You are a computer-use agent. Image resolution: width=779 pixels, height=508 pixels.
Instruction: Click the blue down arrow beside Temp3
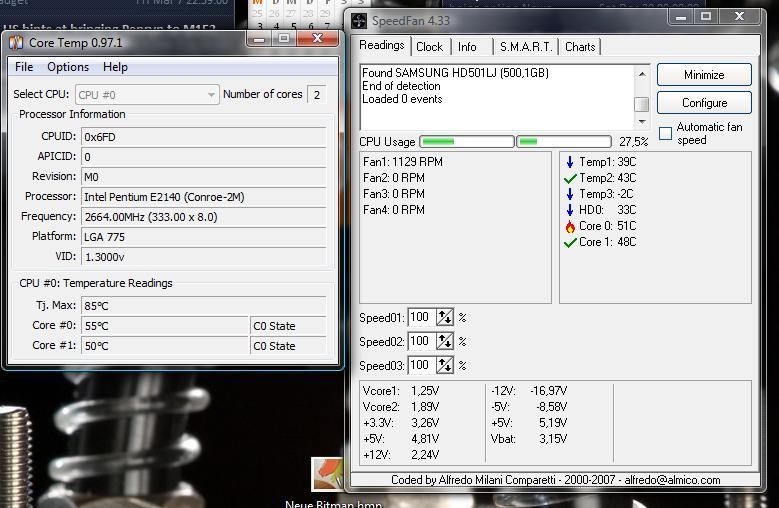pyautogui.click(x=570, y=194)
